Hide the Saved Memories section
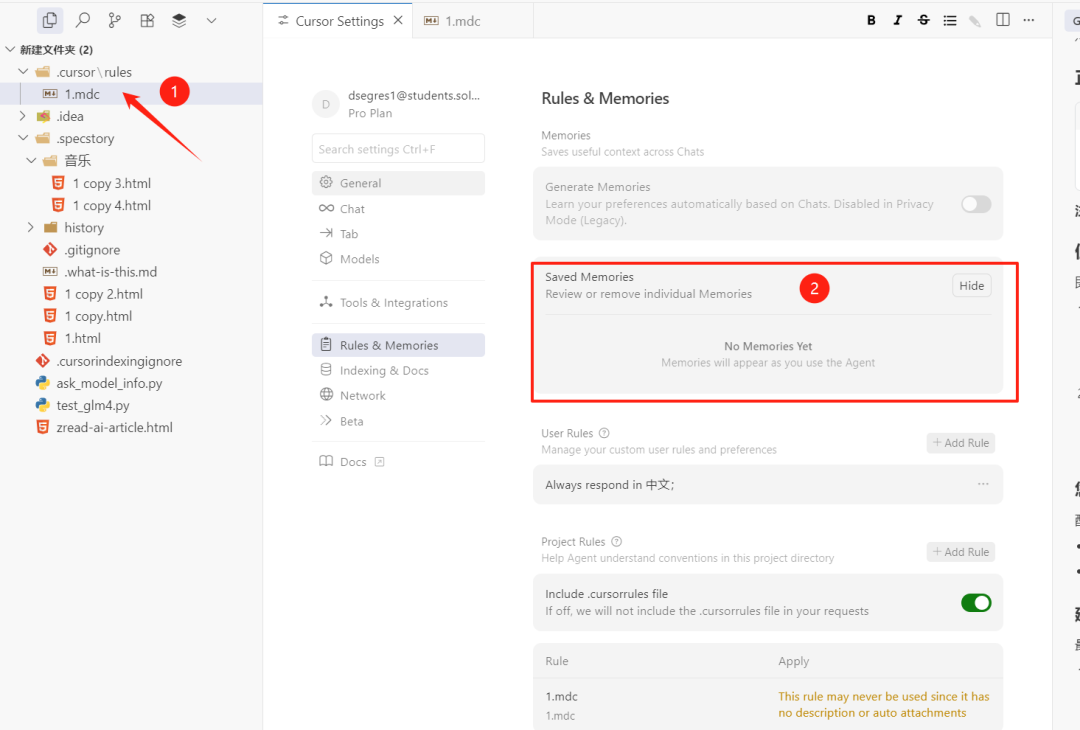 coord(971,286)
